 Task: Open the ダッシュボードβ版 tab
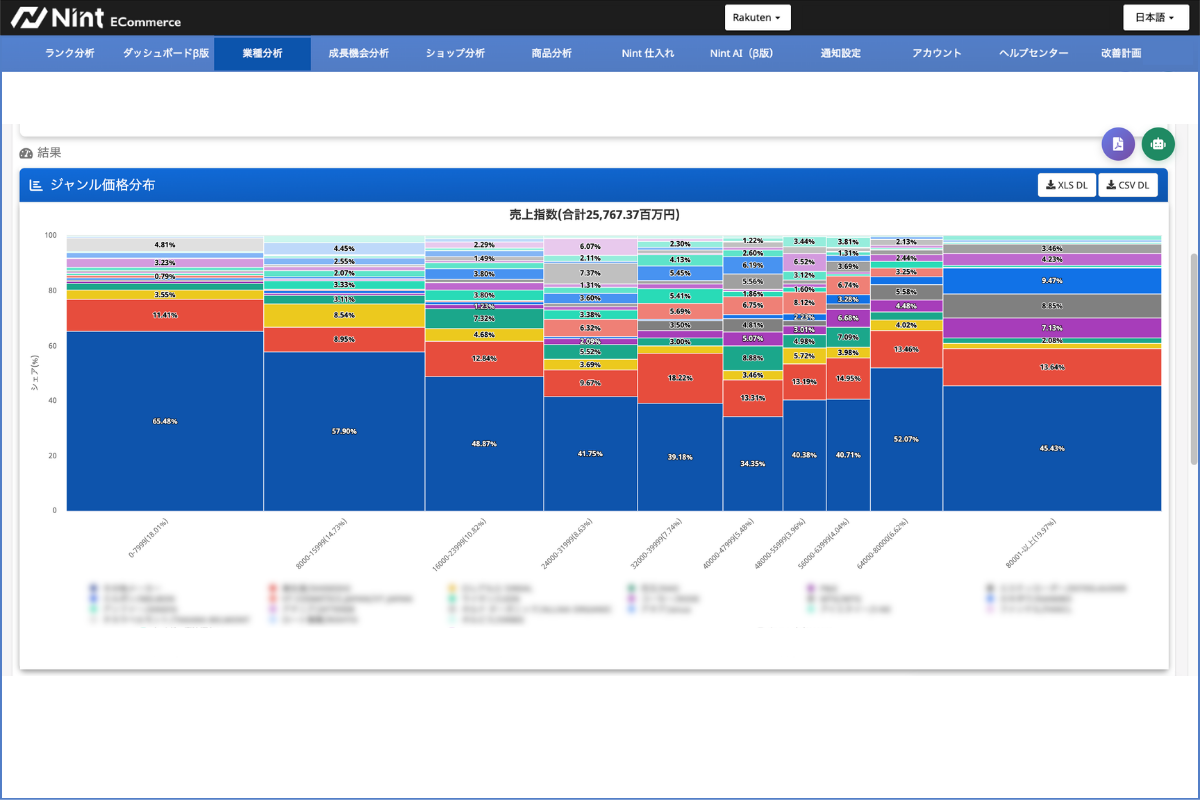tap(166, 54)
